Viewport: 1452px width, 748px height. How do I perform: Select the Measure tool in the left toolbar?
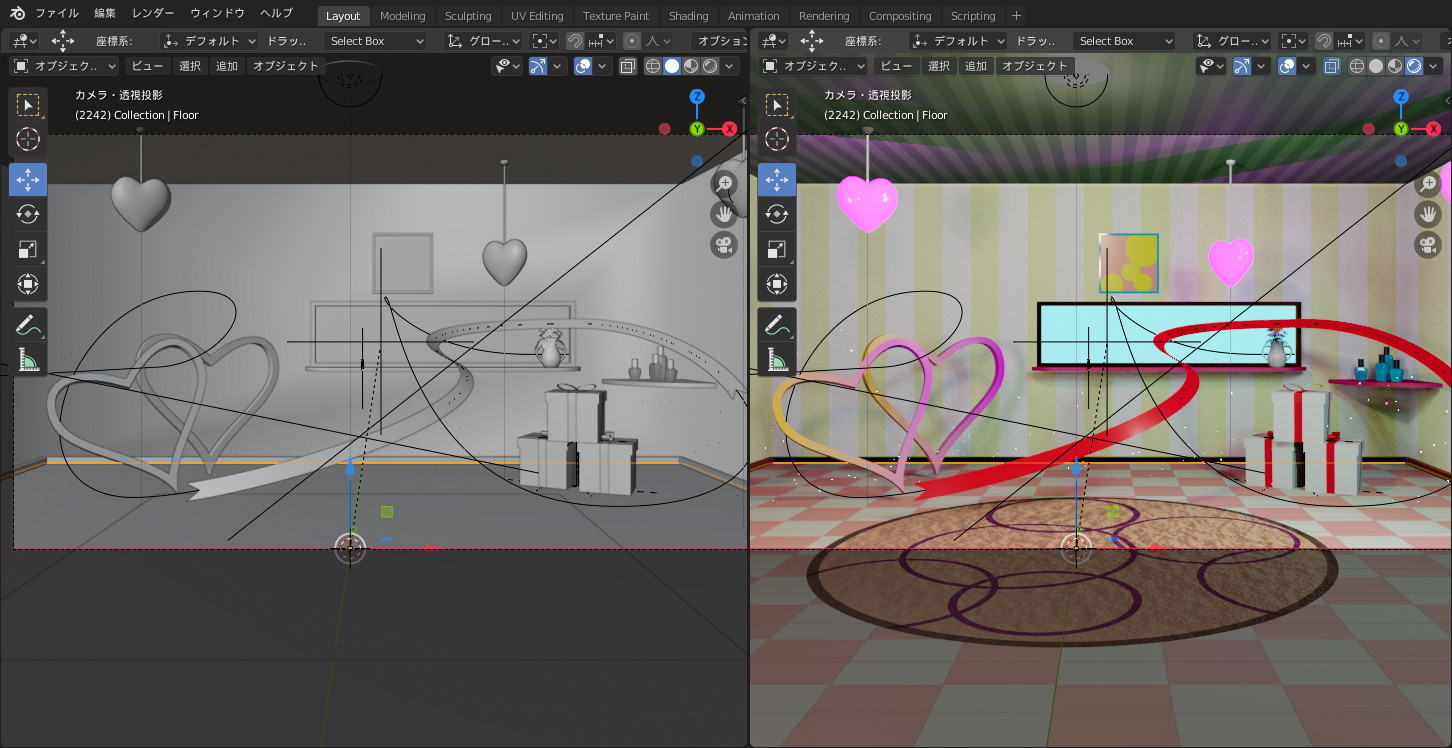[28, 358]
